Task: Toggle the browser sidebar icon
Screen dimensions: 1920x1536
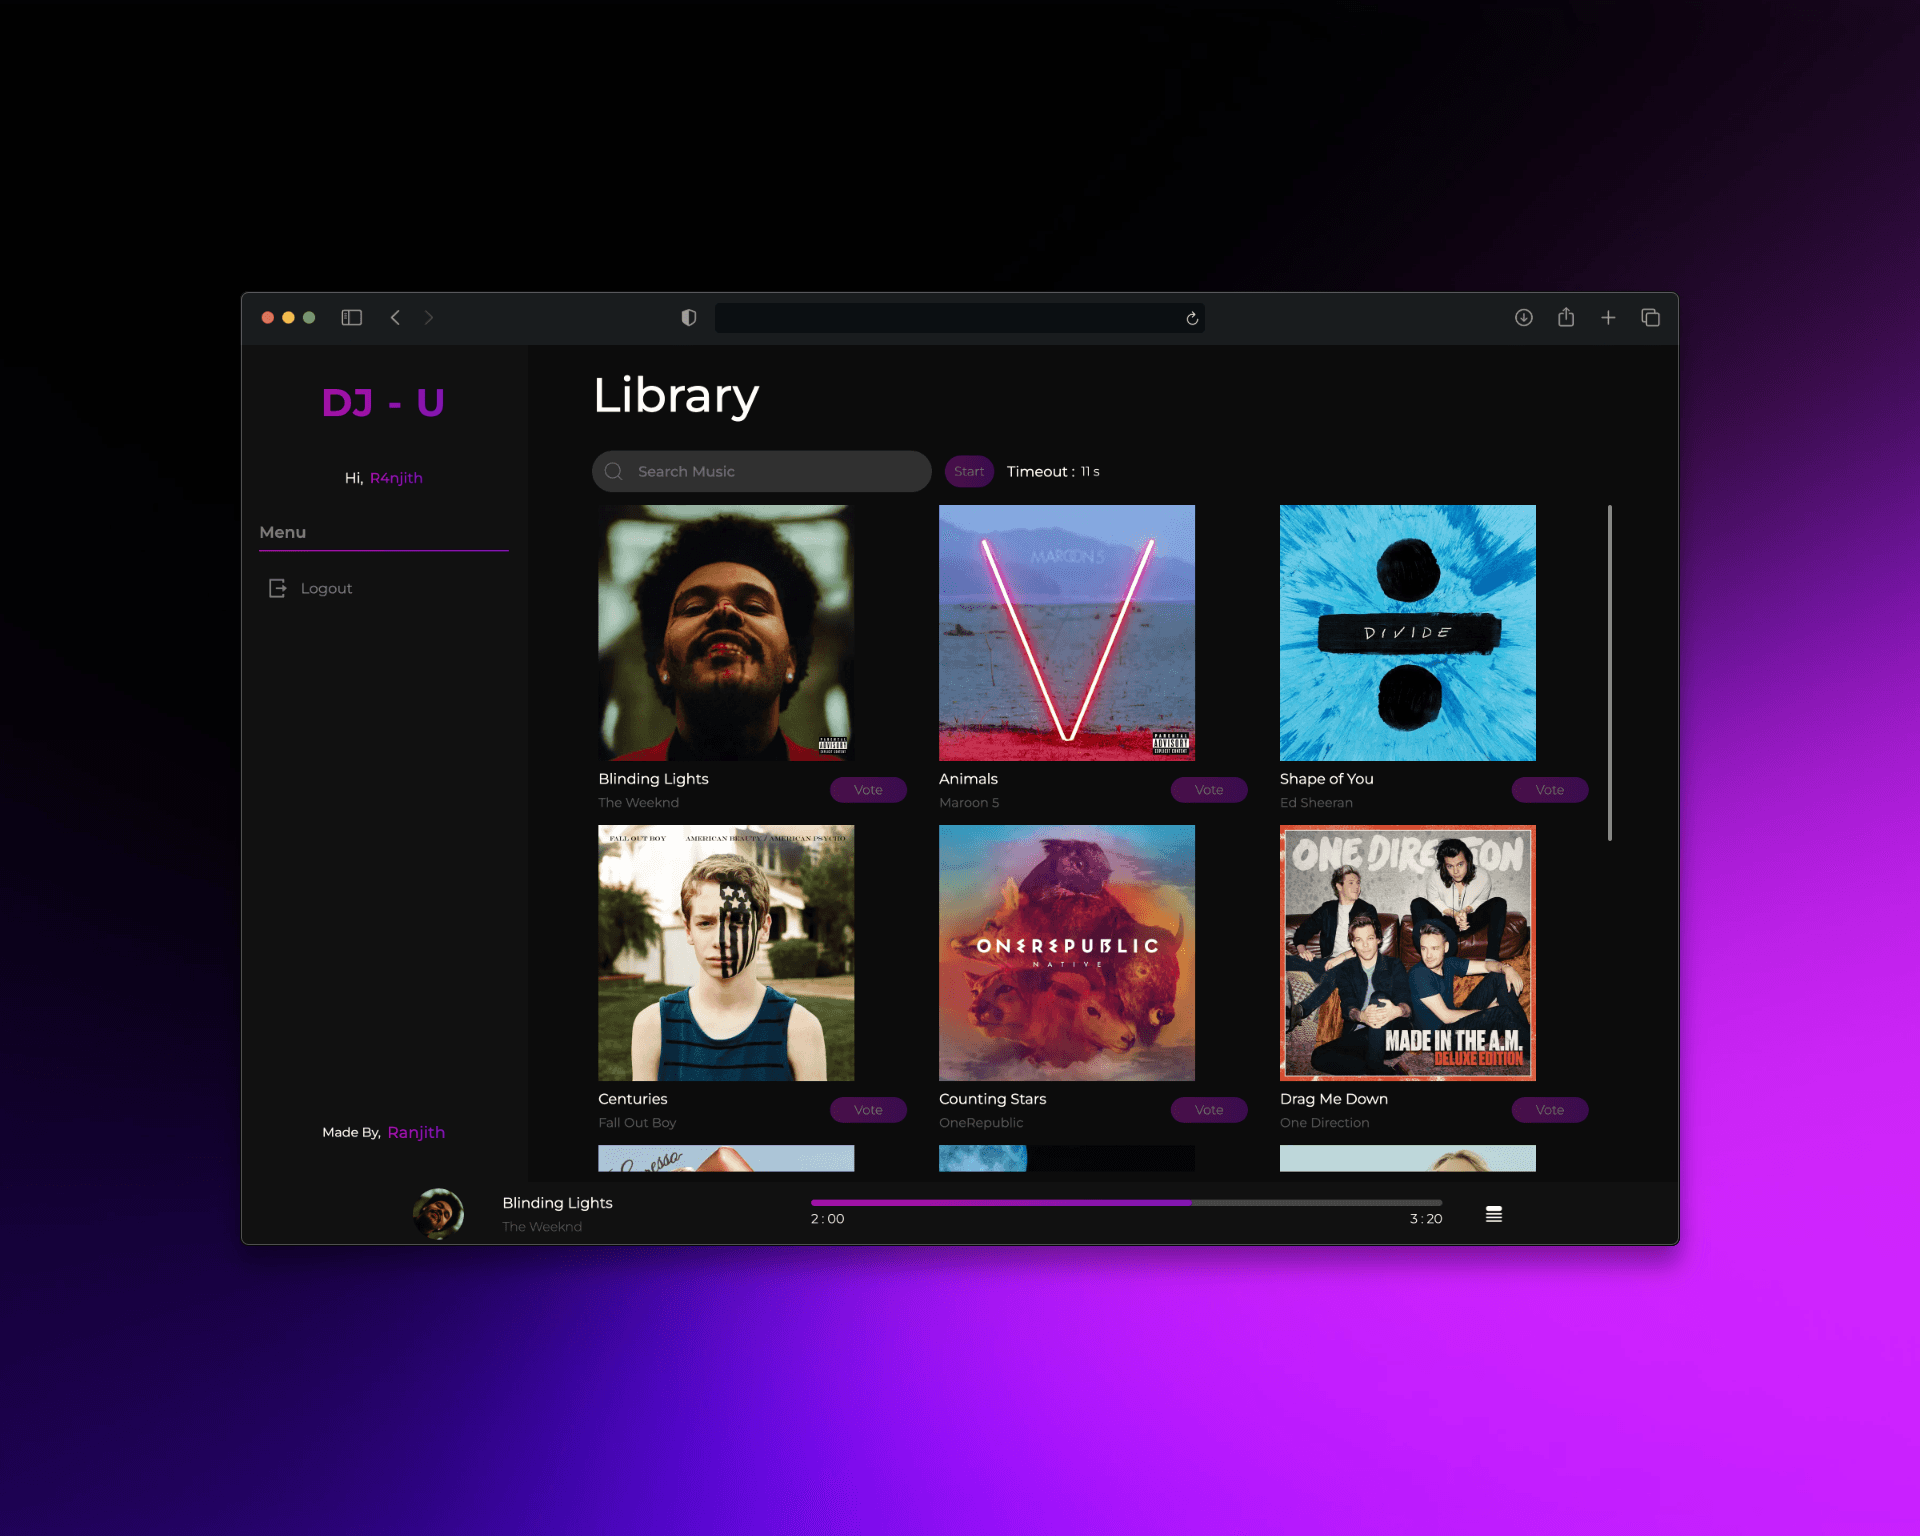Action: (351, 318)
